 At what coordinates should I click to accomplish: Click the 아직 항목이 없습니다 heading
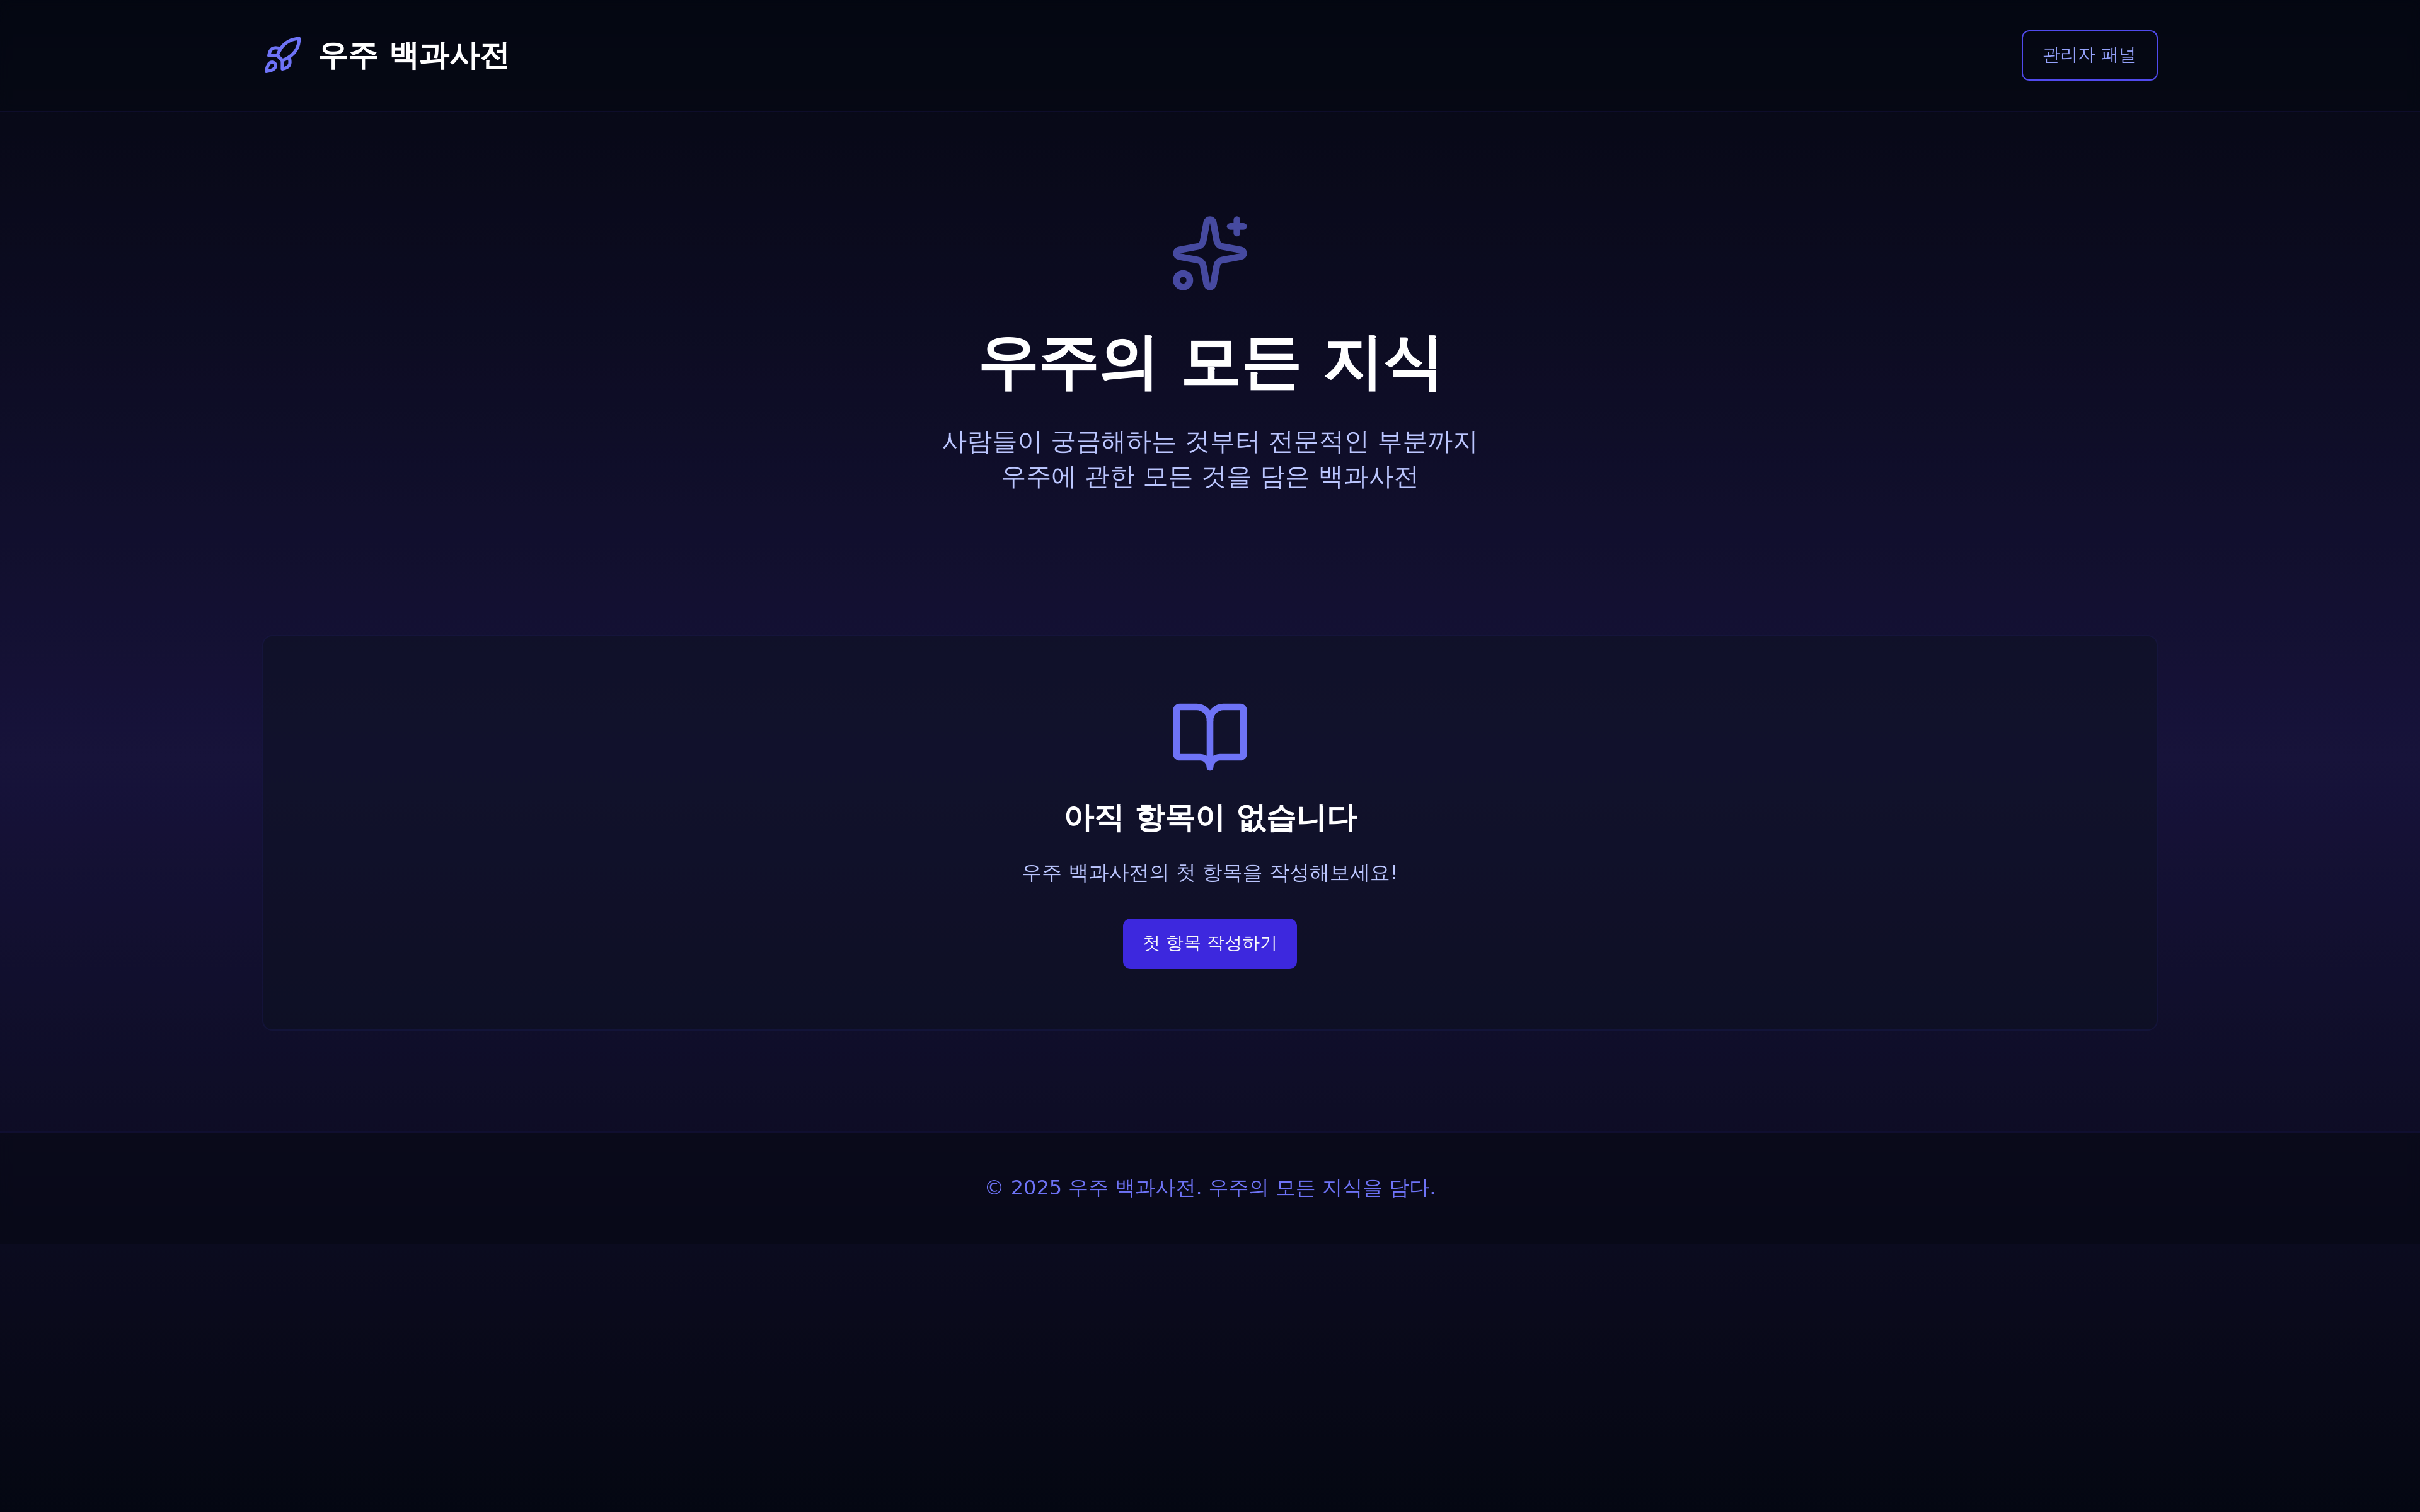pyautogui.click(x=1209, y=818)
